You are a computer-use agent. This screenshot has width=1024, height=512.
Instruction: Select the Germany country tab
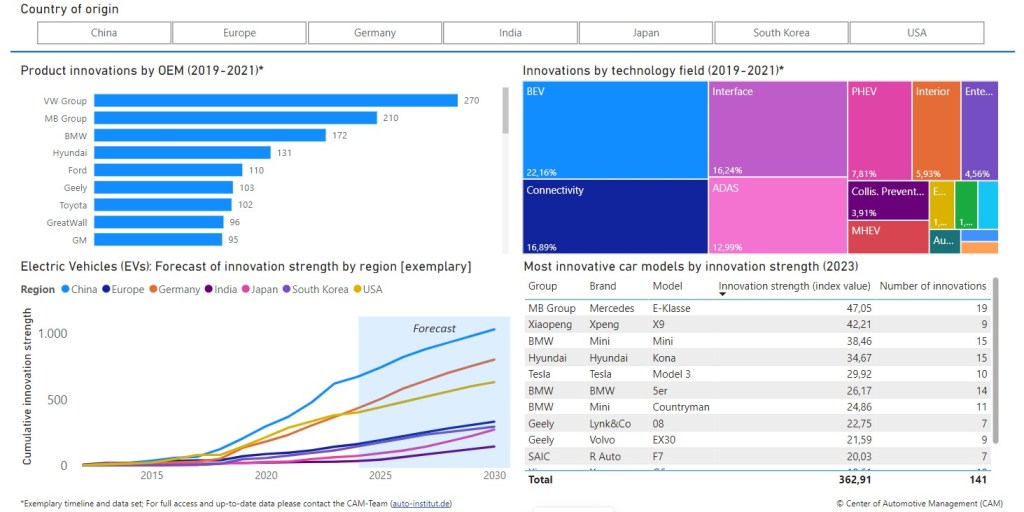375,33
